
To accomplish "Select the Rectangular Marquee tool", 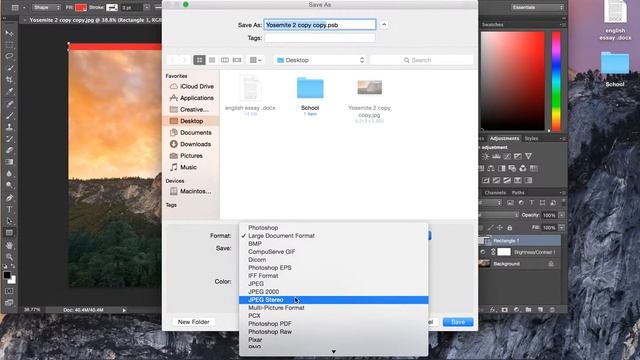I will click(x=9, y=44).
